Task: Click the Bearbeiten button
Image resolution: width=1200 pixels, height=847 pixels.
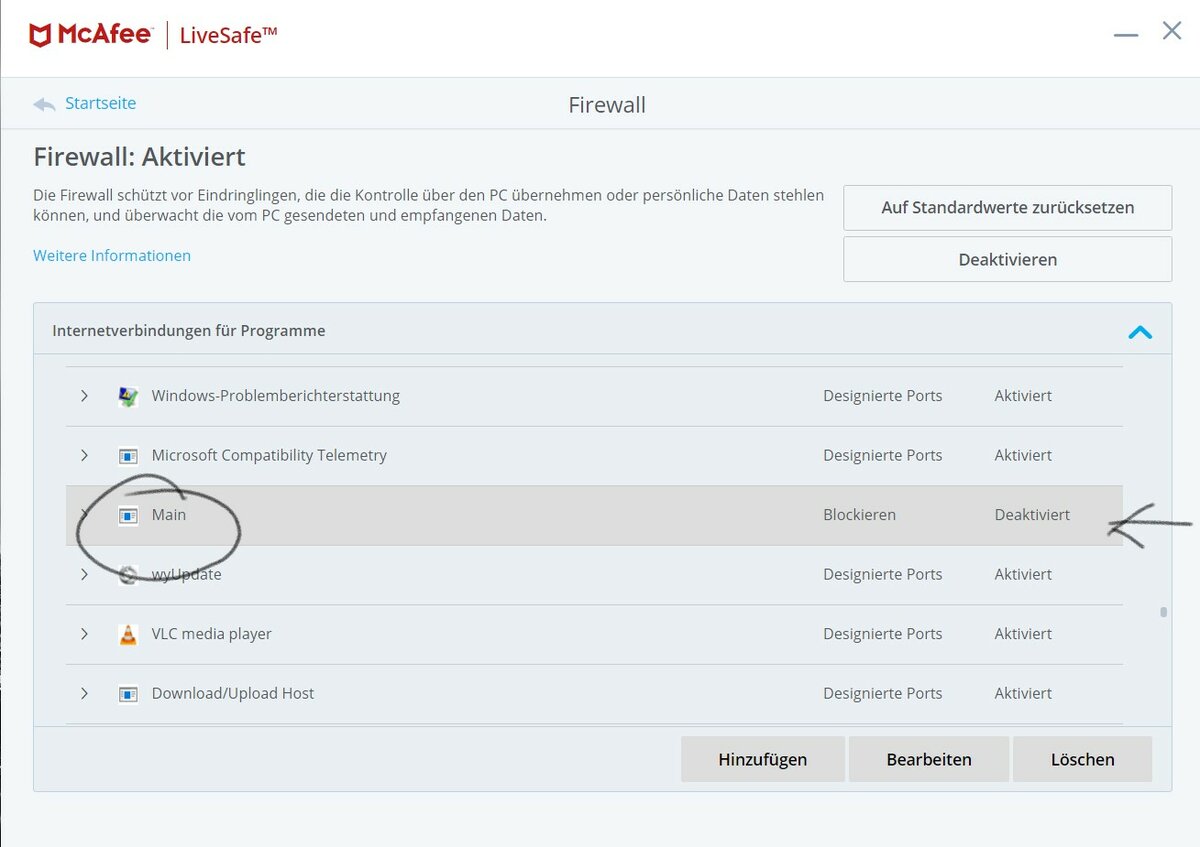Action: (928, 759)
